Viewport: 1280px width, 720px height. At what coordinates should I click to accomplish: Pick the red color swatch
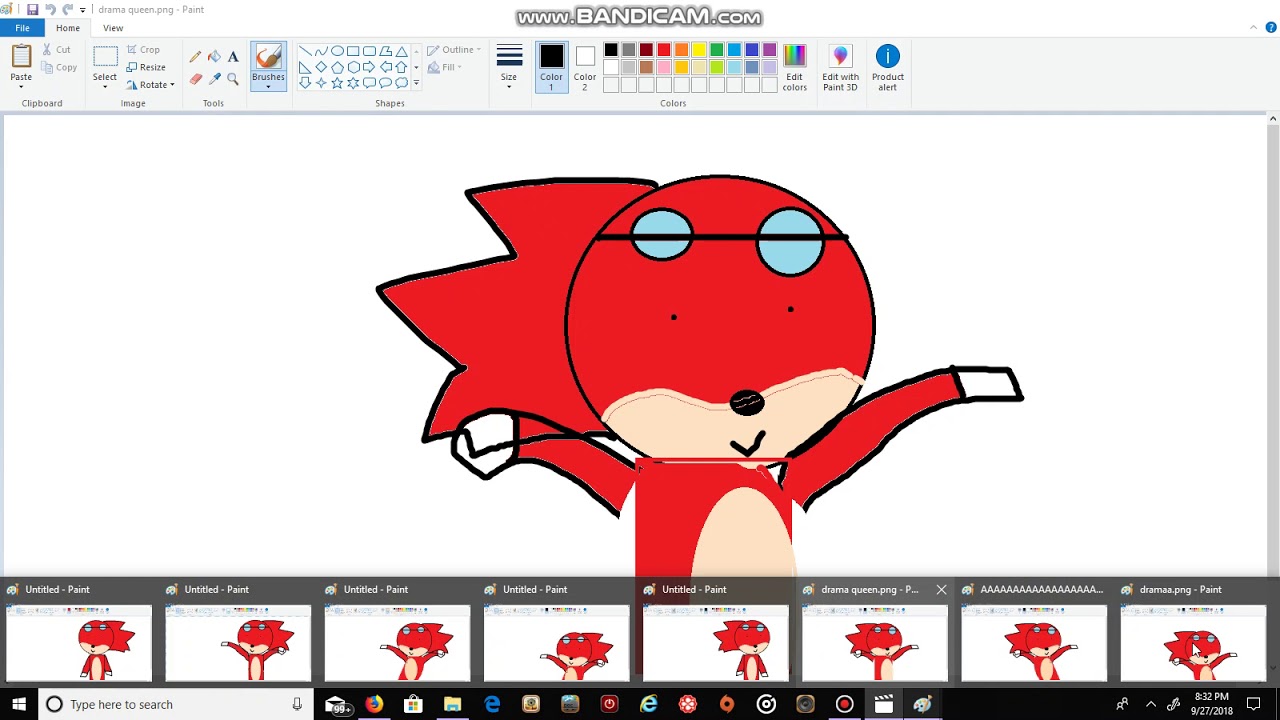[664, 50]
